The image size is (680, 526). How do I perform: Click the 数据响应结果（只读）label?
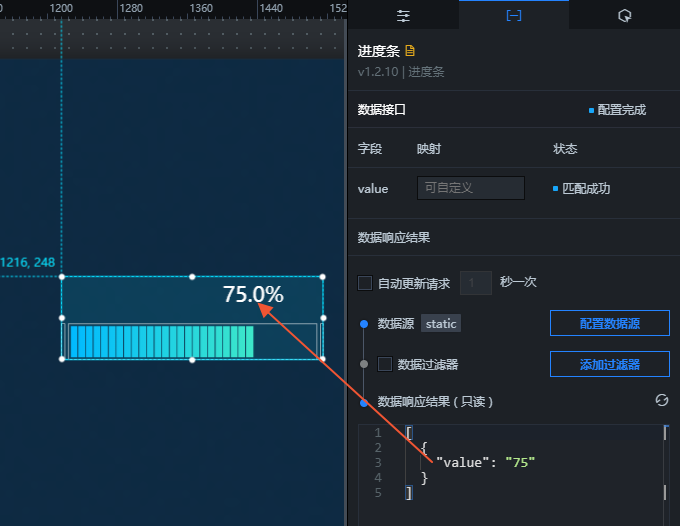[x=435, y=402]
